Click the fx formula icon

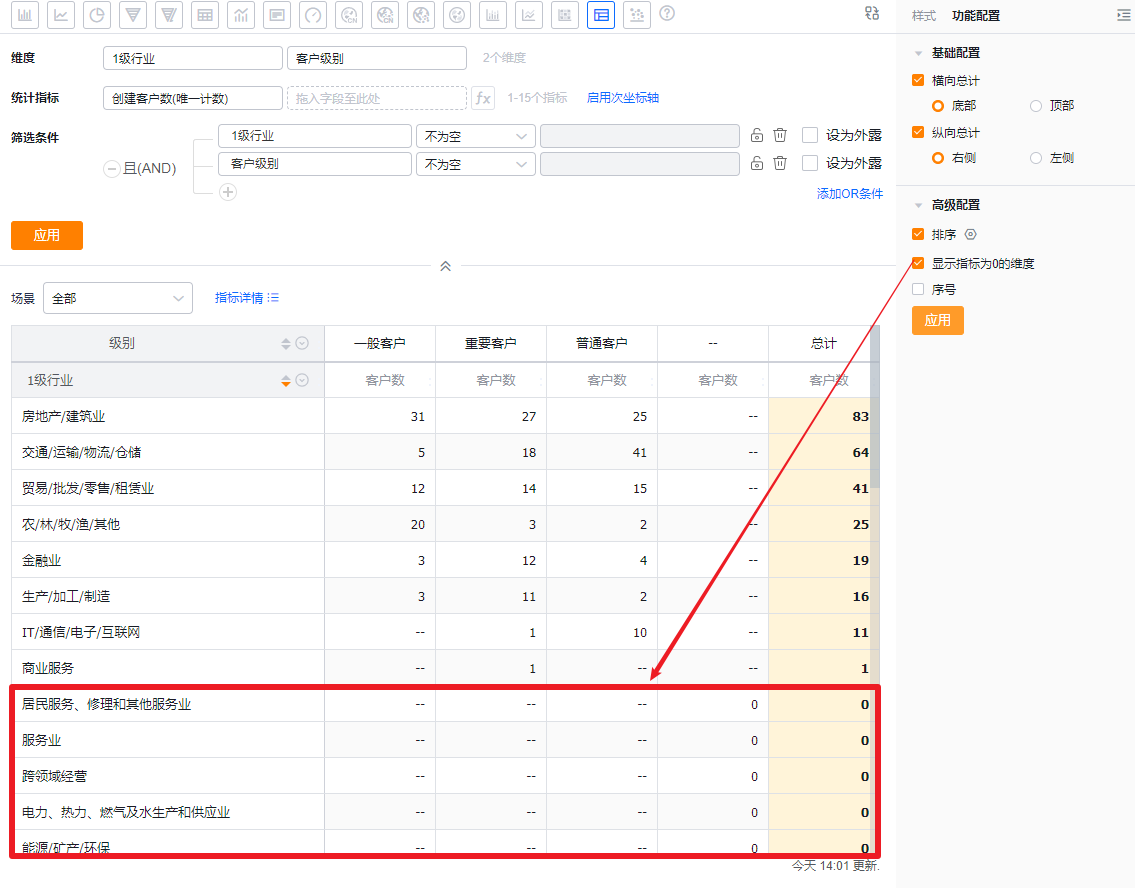click(x=483, y=98)
